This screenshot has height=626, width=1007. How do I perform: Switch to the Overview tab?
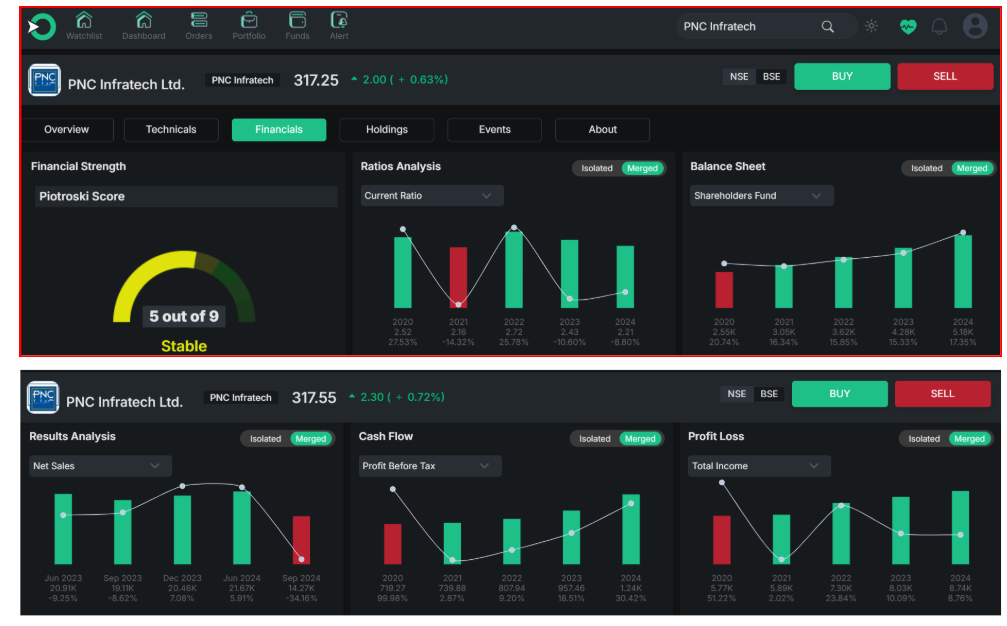[x=67, y=130]
